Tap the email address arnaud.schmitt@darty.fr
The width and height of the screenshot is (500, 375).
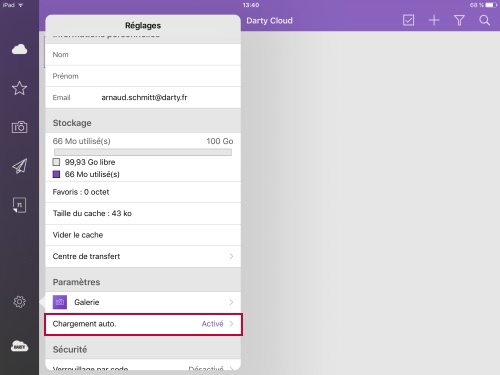144,97
